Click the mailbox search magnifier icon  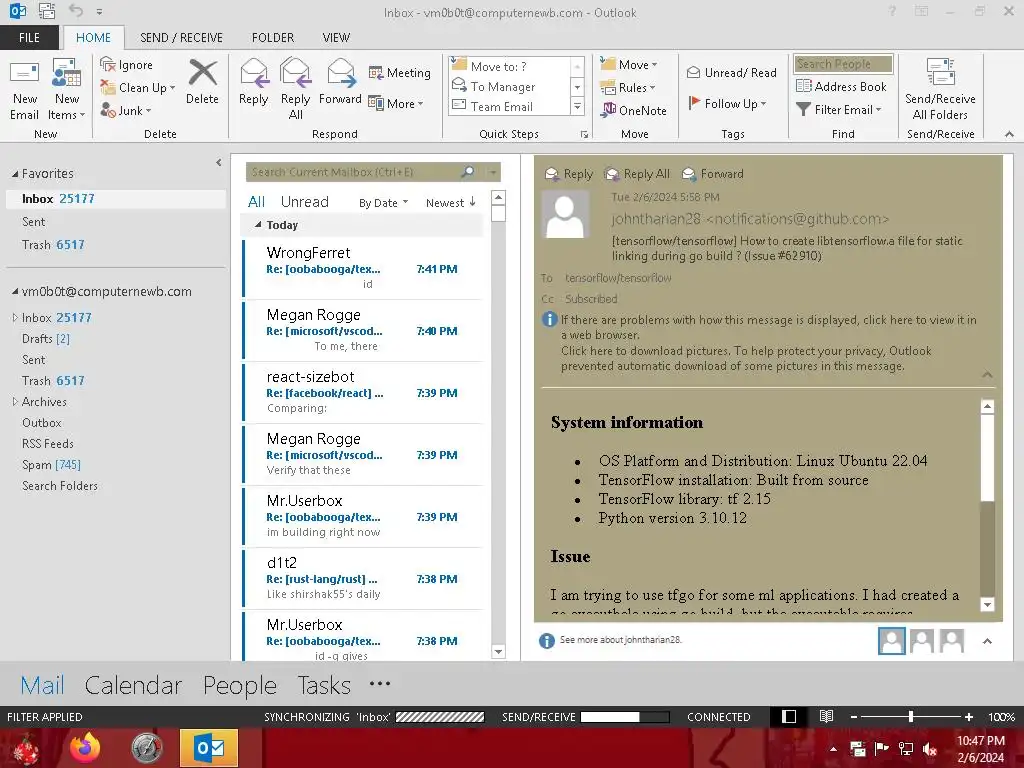[x=468, y=172]
